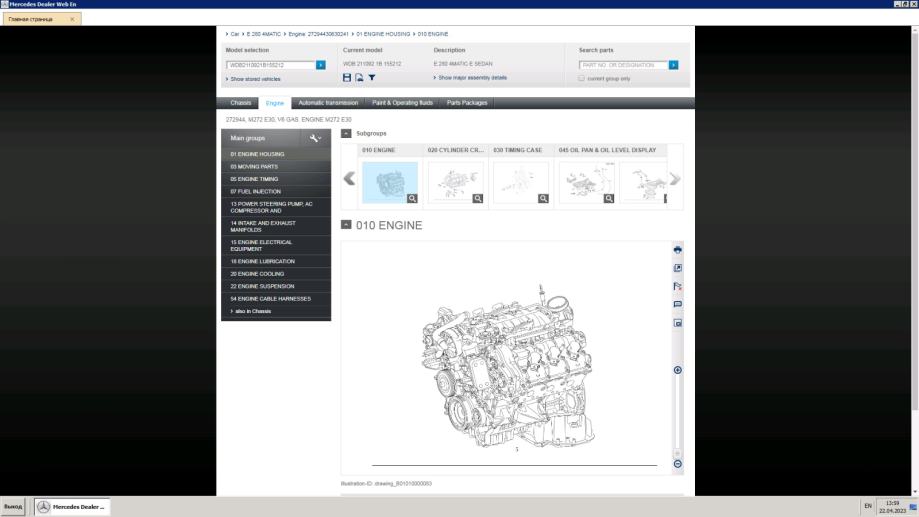Click the E 280 4MATIC breadcrumb link
This screenshot has height=517, width=919.
pyautogui.click(x=264, y=34)
